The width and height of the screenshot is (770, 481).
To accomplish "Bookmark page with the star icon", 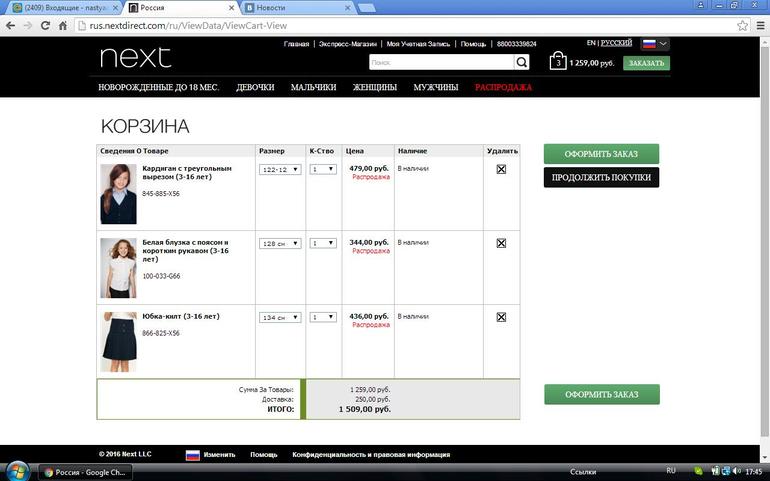I will click(742, 24).
